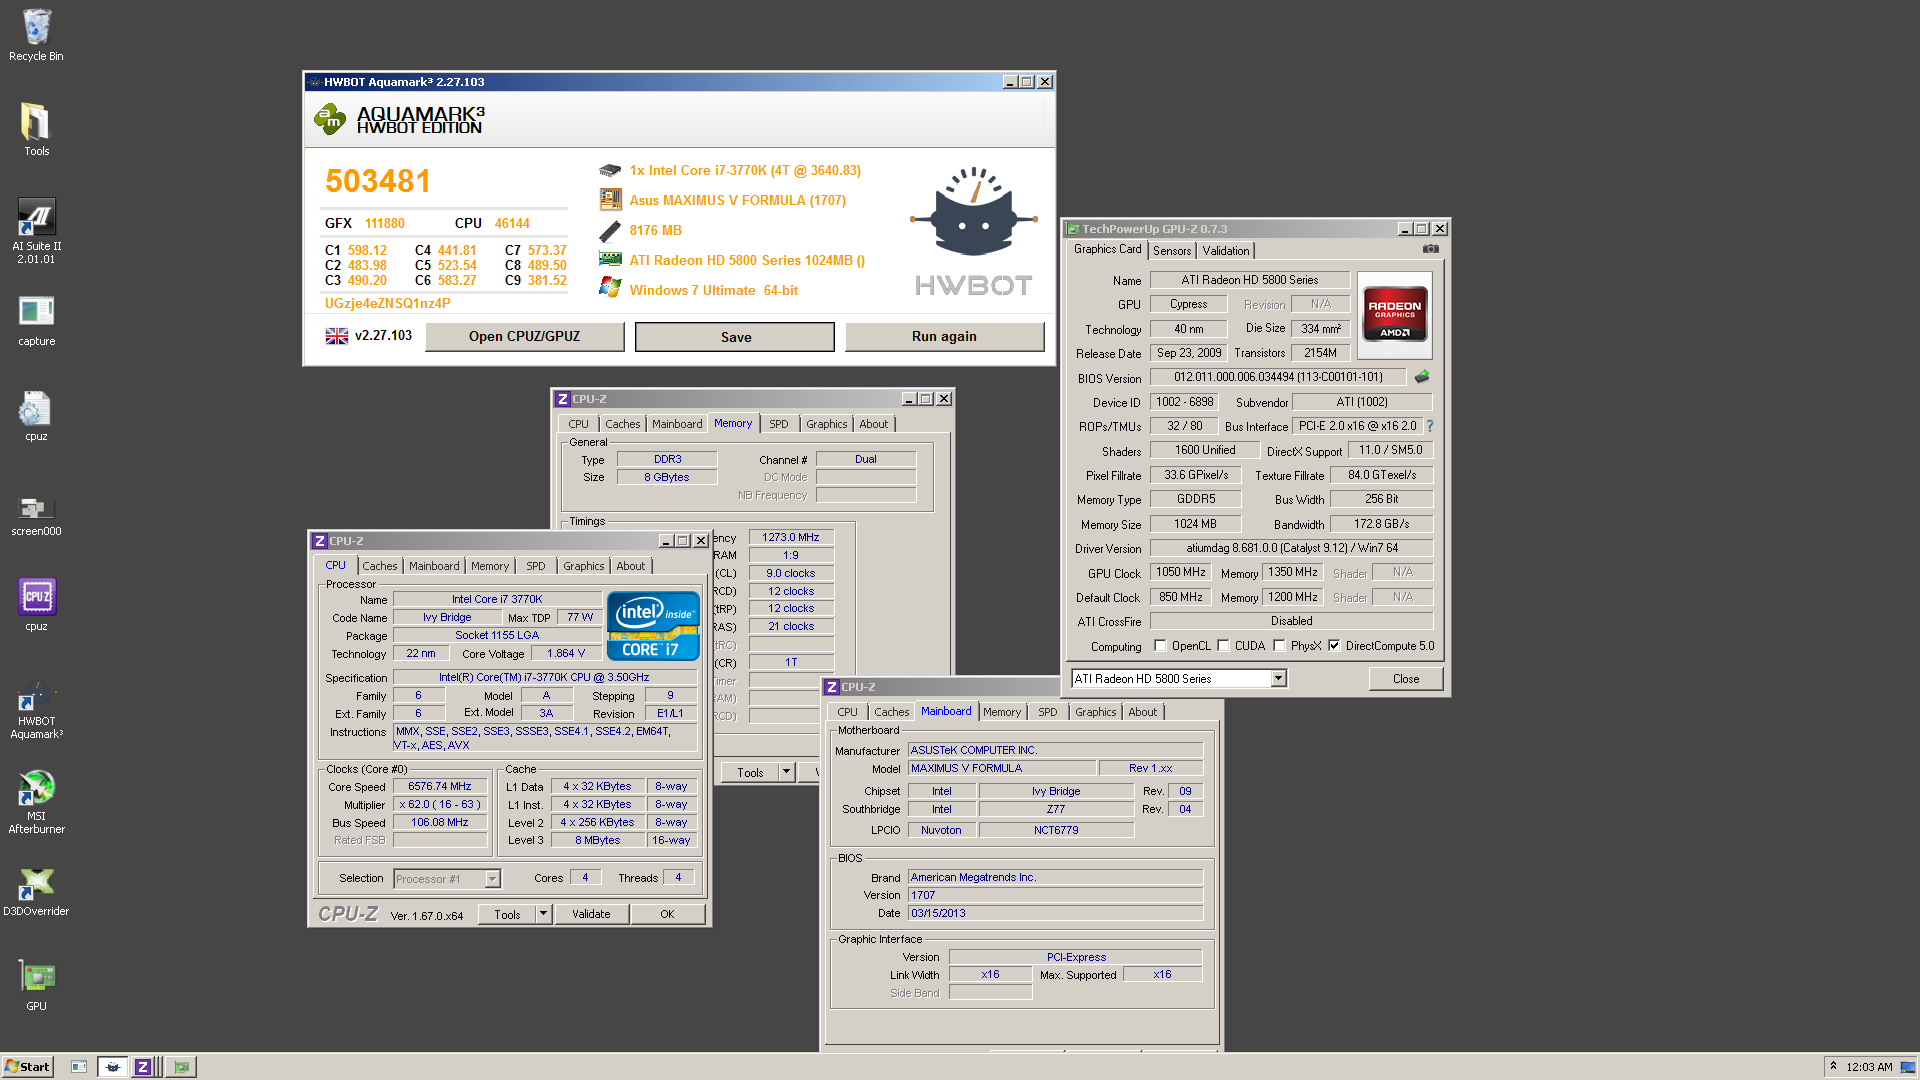
Task: Enable the CUDA checkbox in GPU-Z
Action: pos(1223,646)
